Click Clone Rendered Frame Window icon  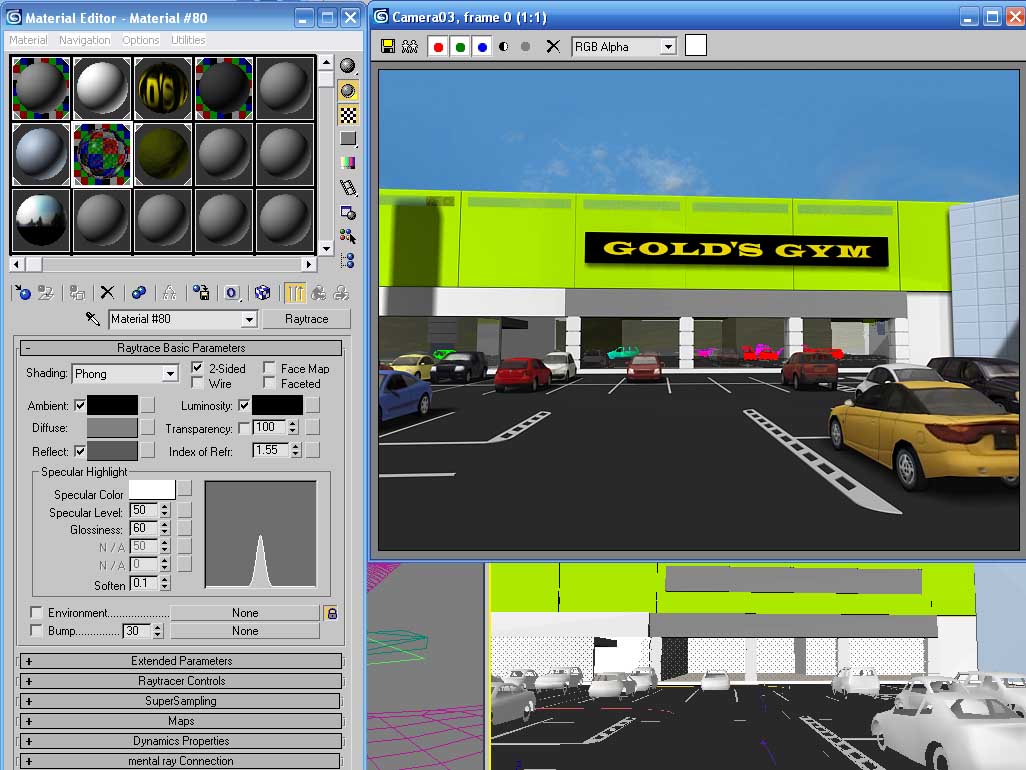[x=410, y=46]
